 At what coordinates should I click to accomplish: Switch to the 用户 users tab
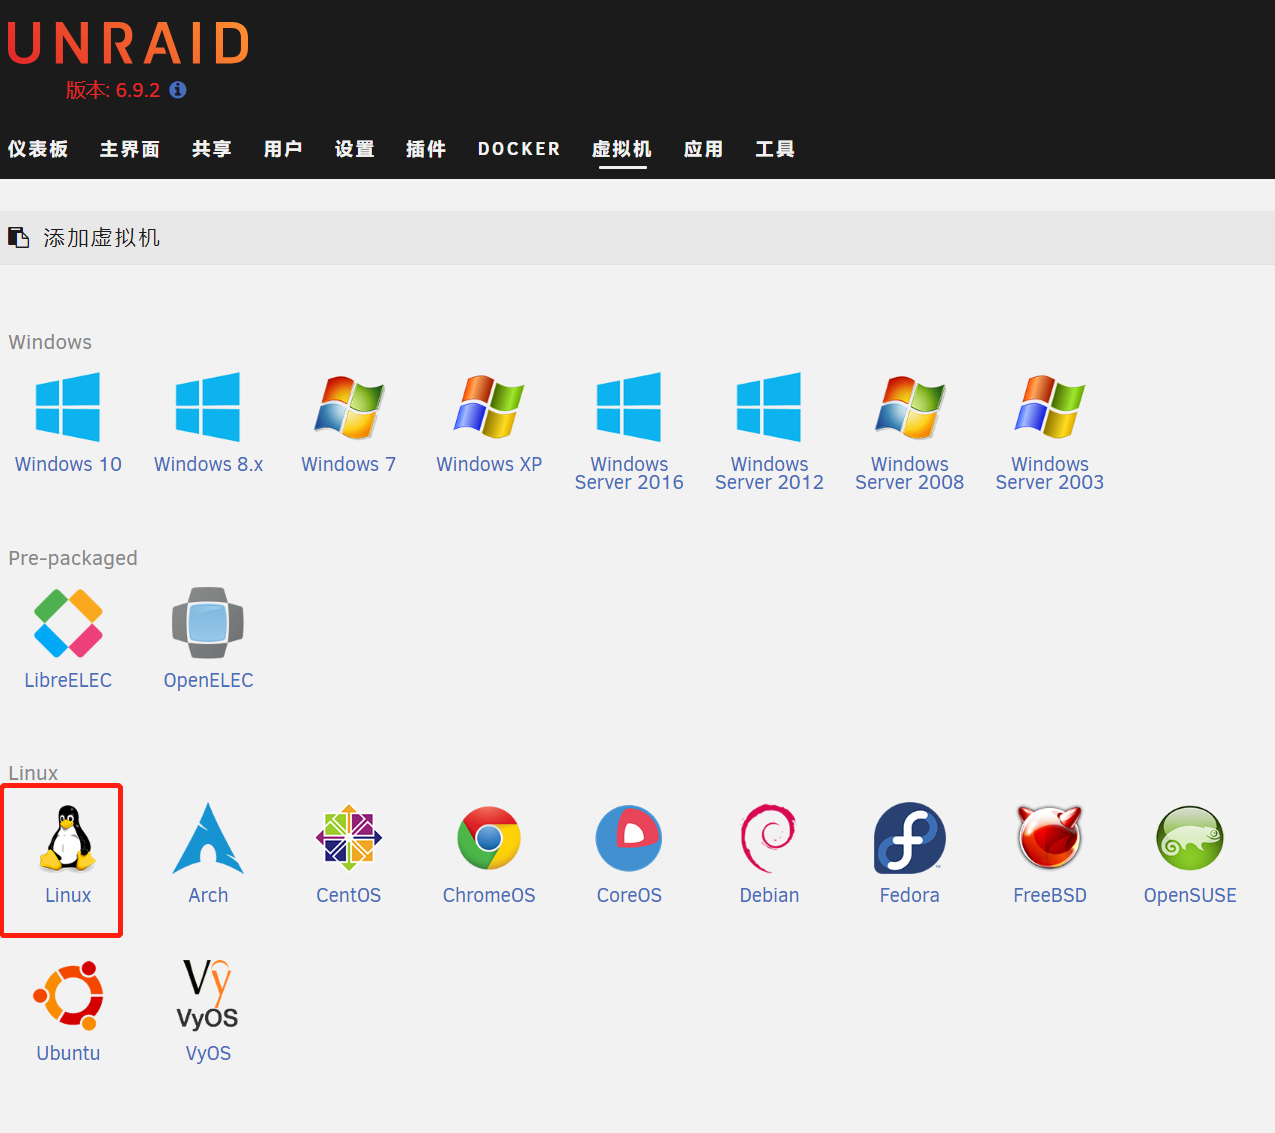pyautogui.click(x=283, y=149)
